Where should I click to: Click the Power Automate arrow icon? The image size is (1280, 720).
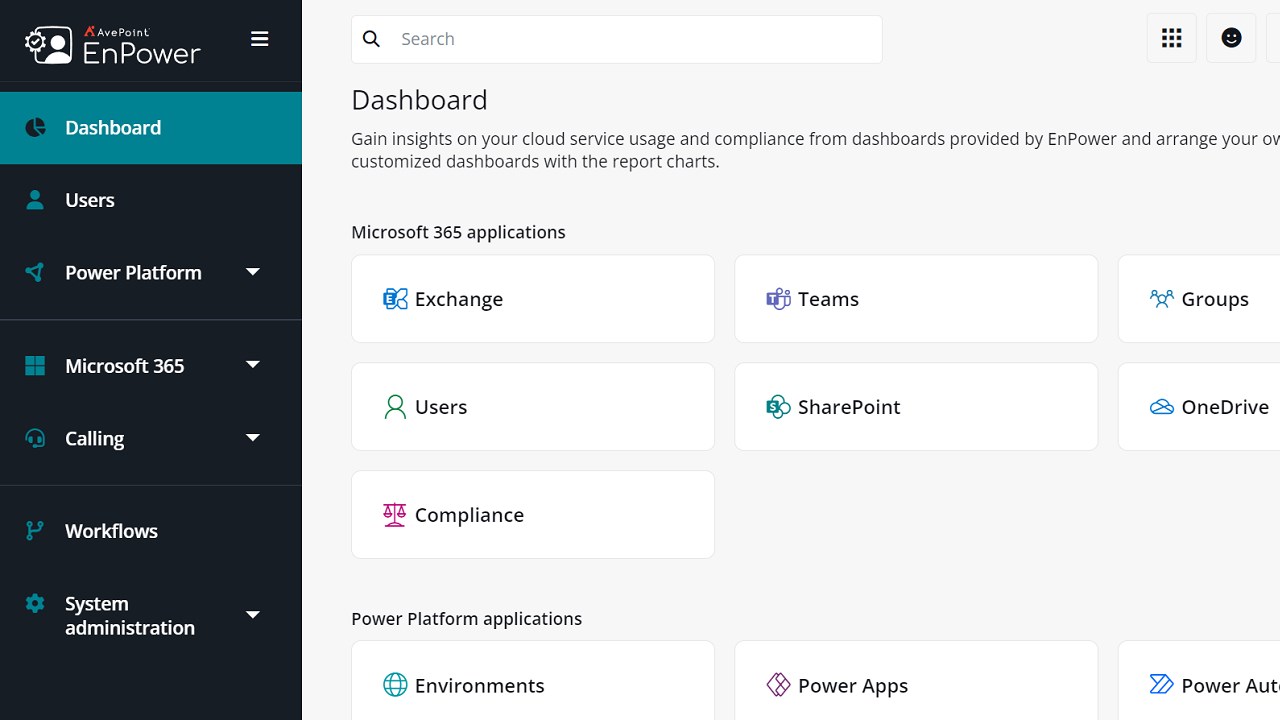[1161, 685]
